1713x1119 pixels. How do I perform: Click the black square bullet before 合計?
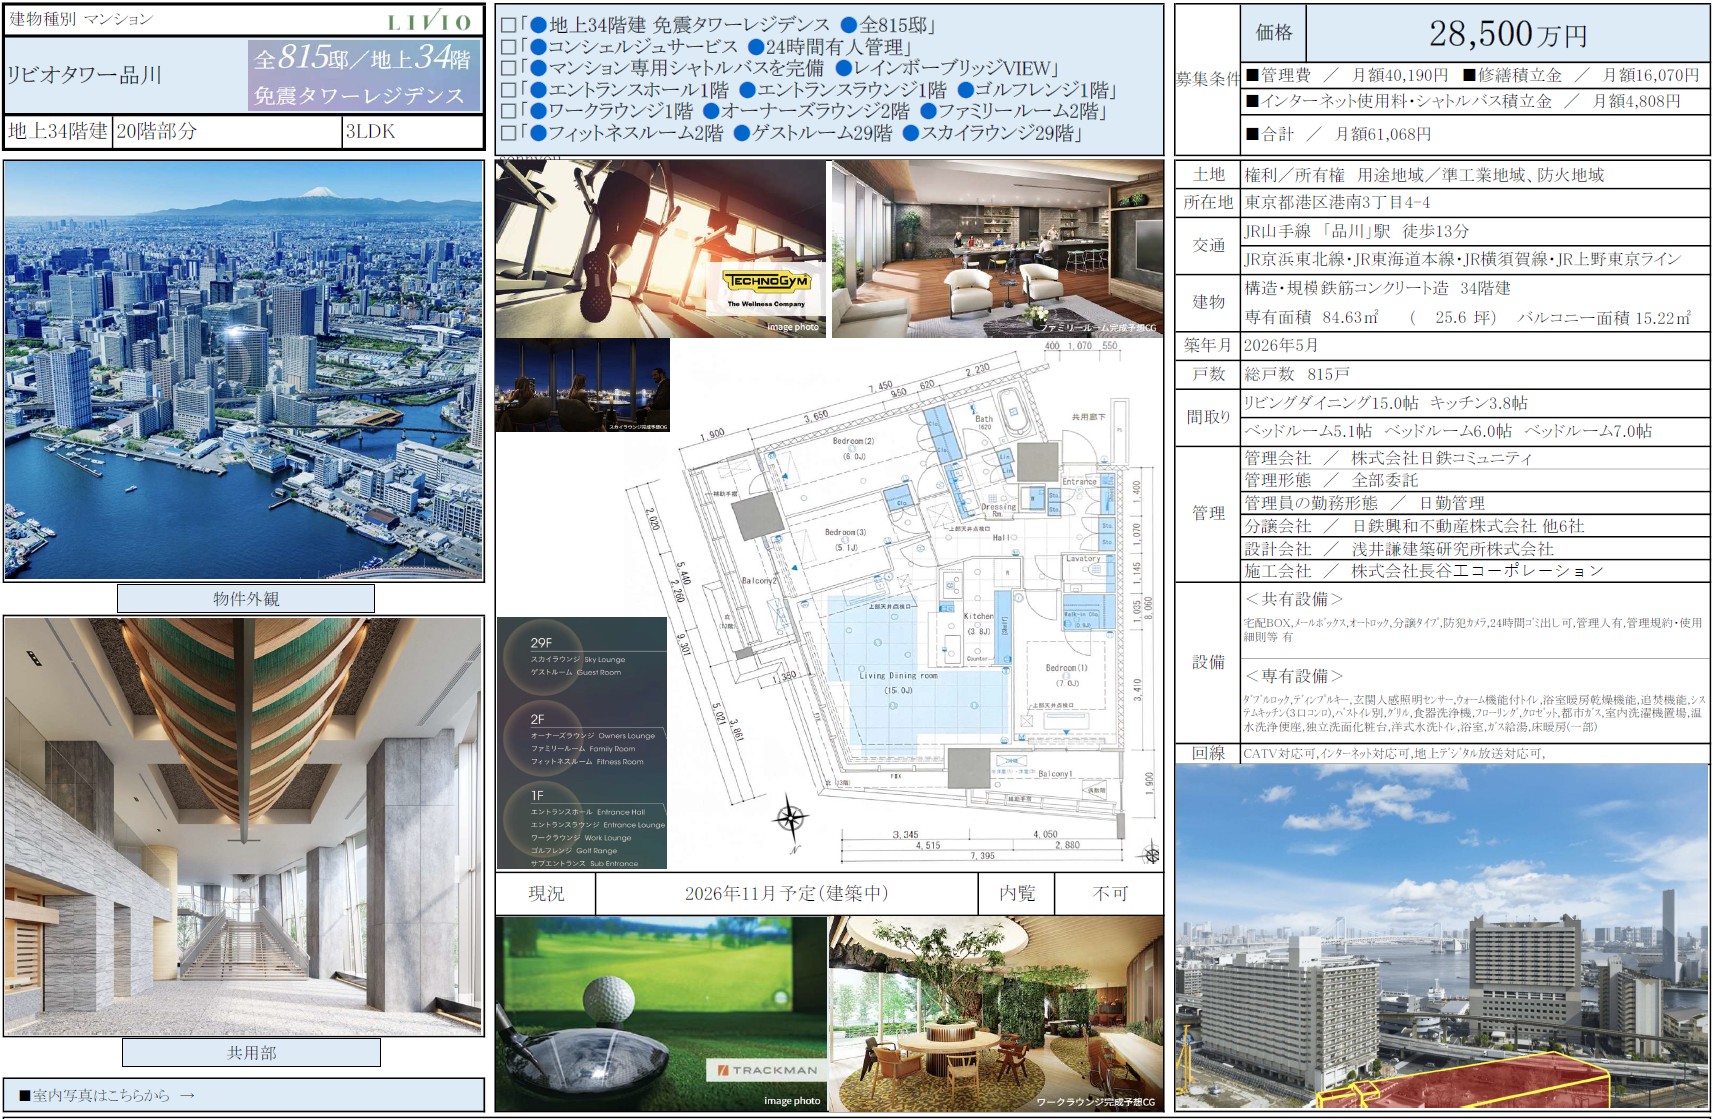[1252, 134]
